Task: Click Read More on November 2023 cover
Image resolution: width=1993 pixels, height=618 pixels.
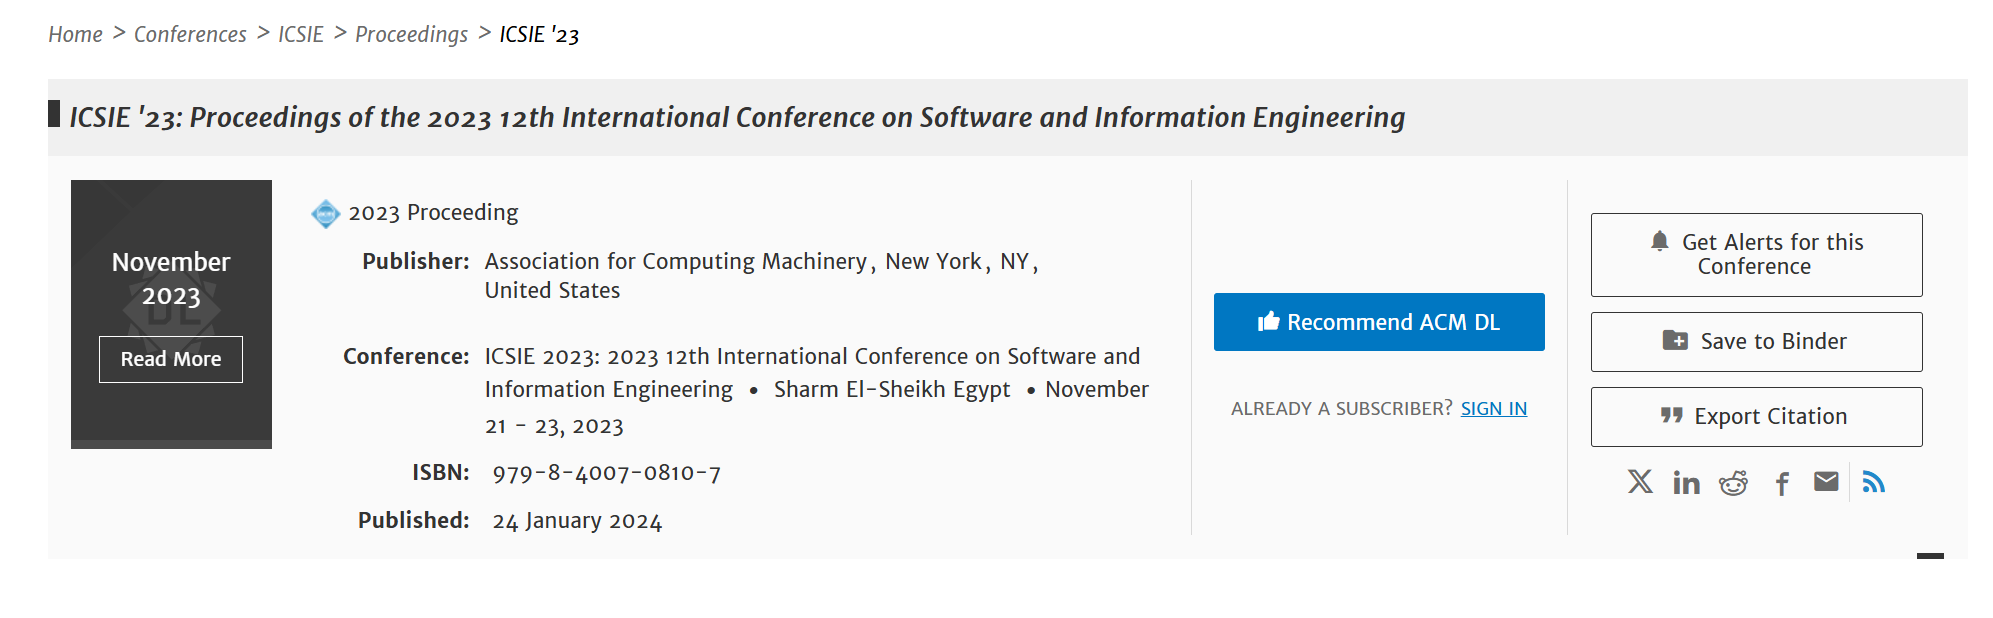Action: 171,359
